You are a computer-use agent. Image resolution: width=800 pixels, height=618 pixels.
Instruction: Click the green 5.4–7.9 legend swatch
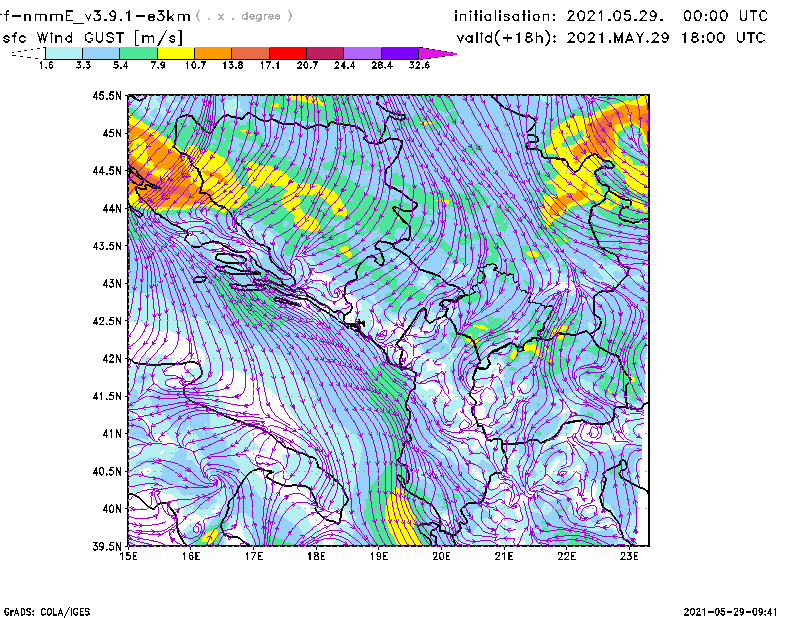(x=138, y=53)
